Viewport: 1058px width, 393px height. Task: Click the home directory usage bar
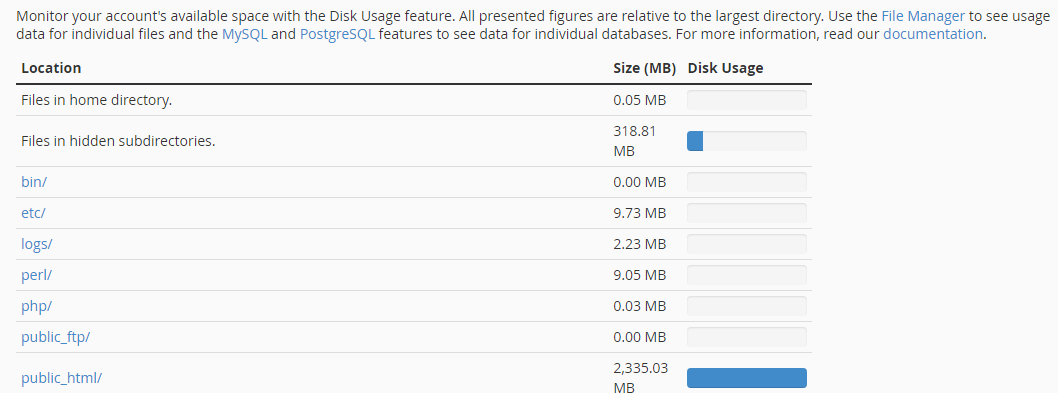pyautogui.click(x=746, y=100)
